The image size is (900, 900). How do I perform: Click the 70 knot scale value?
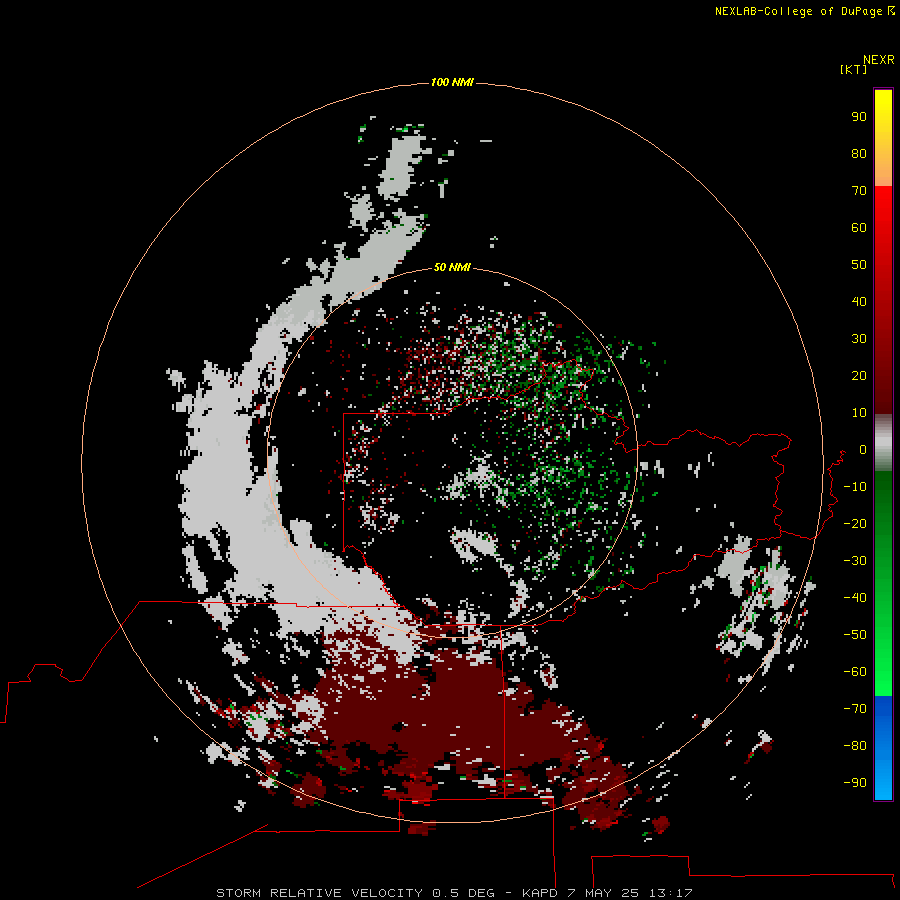859,191
